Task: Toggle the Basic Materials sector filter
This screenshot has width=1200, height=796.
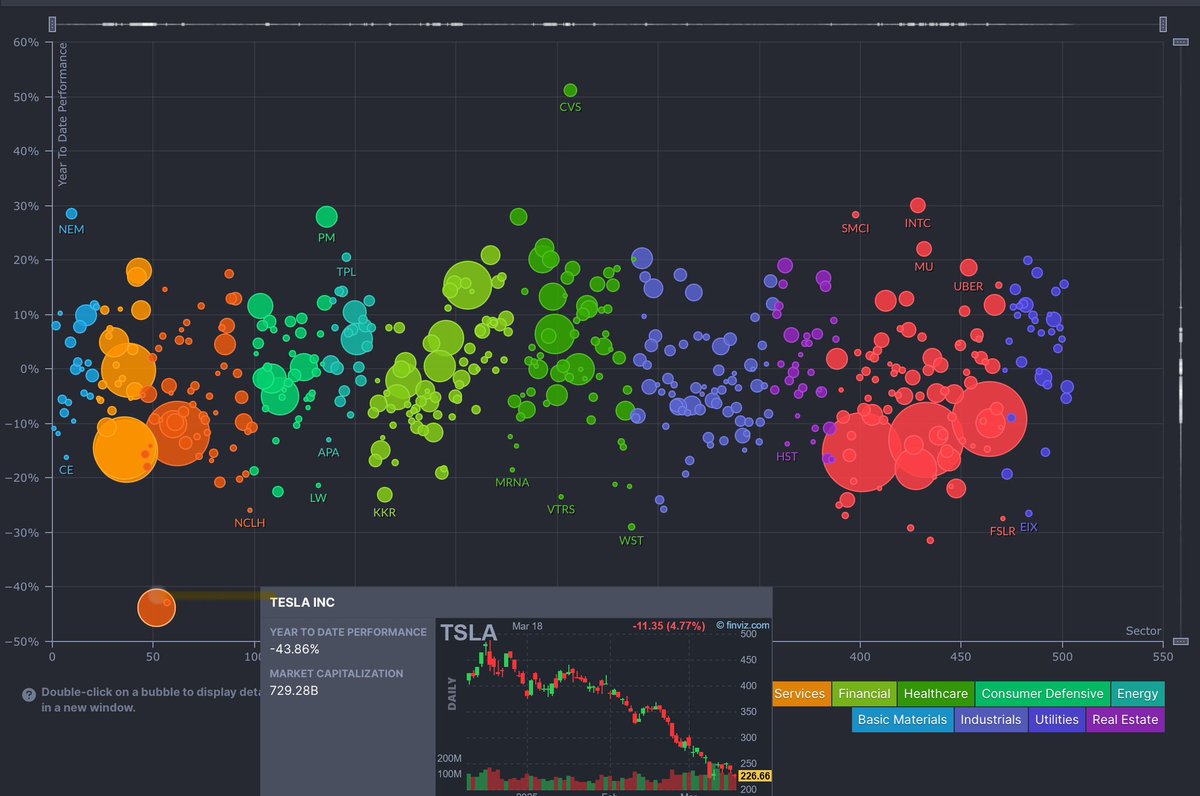Action: tap(902, 719)
